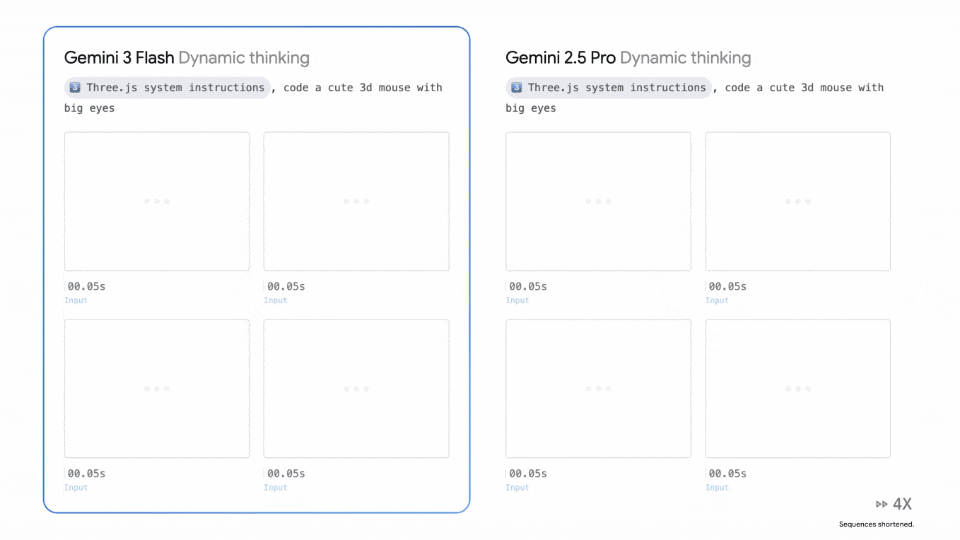Click Input link under Gemini 2.5 Pro's first preview
The width and height of the screenshot is (960, 540).
coord(517,300)
